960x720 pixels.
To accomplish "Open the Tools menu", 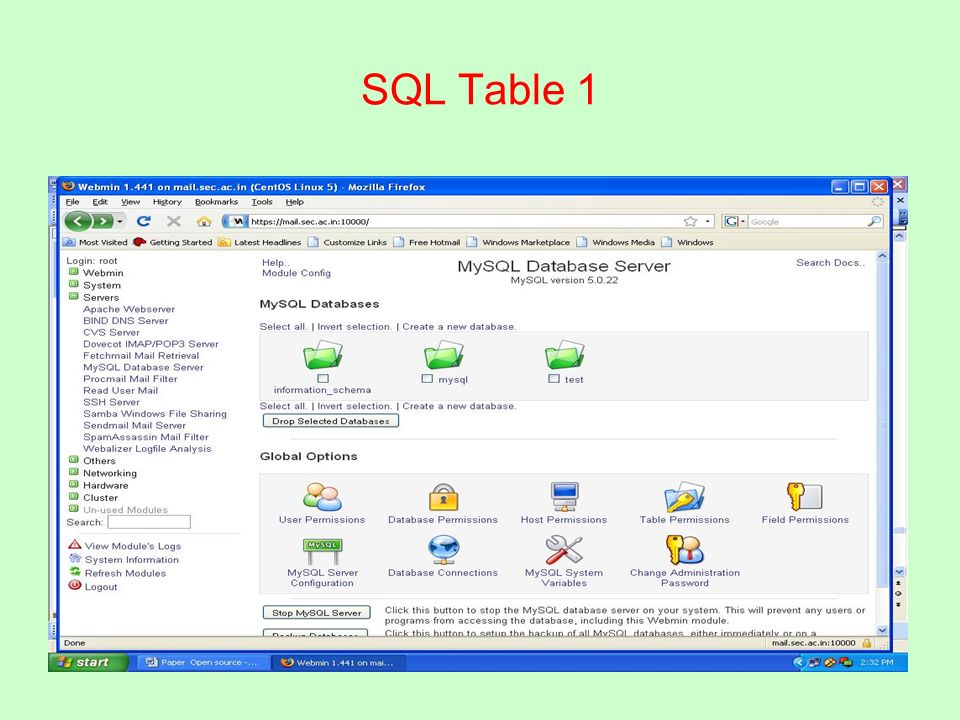I will pos(262,202).
